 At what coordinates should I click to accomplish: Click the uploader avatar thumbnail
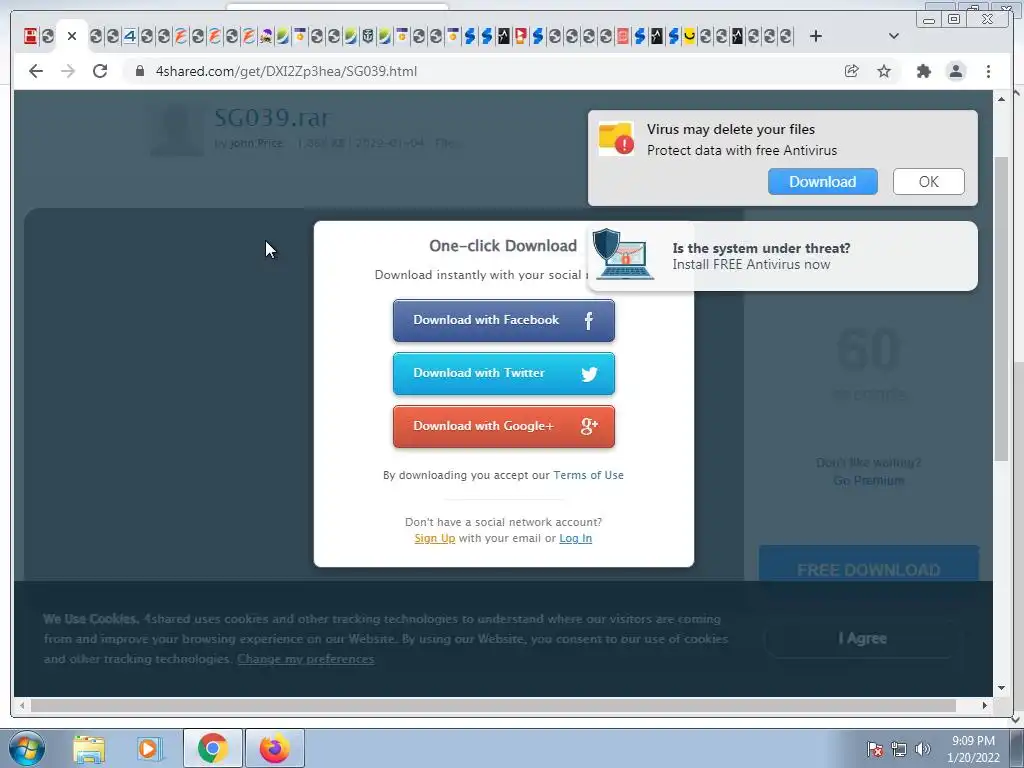click(x=177, y=131)
